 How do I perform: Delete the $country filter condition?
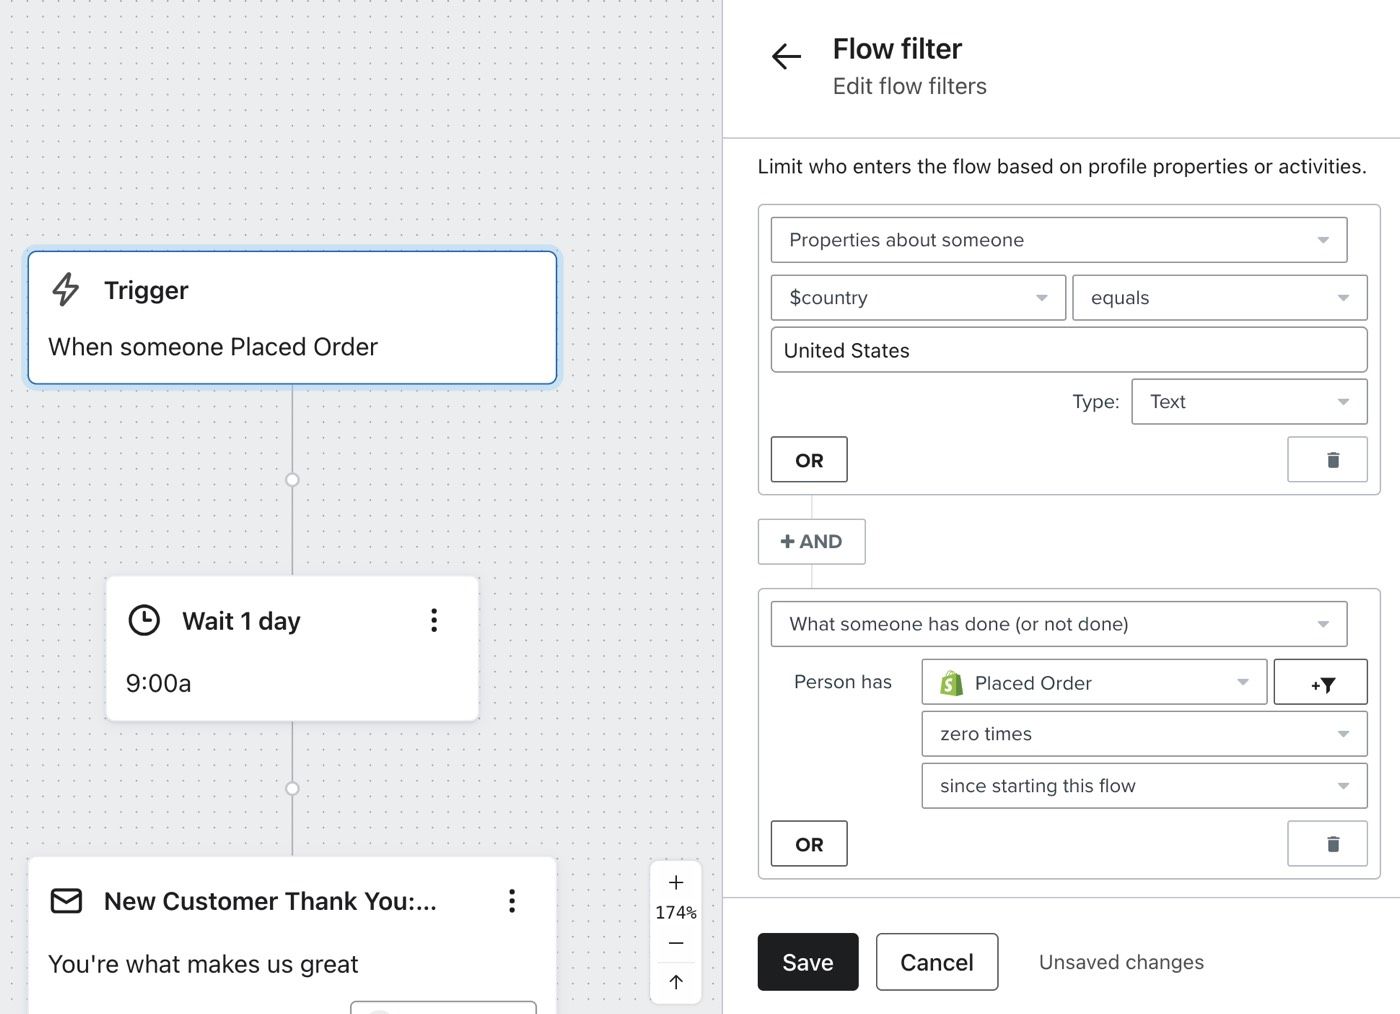click(x=1326, y=460)
